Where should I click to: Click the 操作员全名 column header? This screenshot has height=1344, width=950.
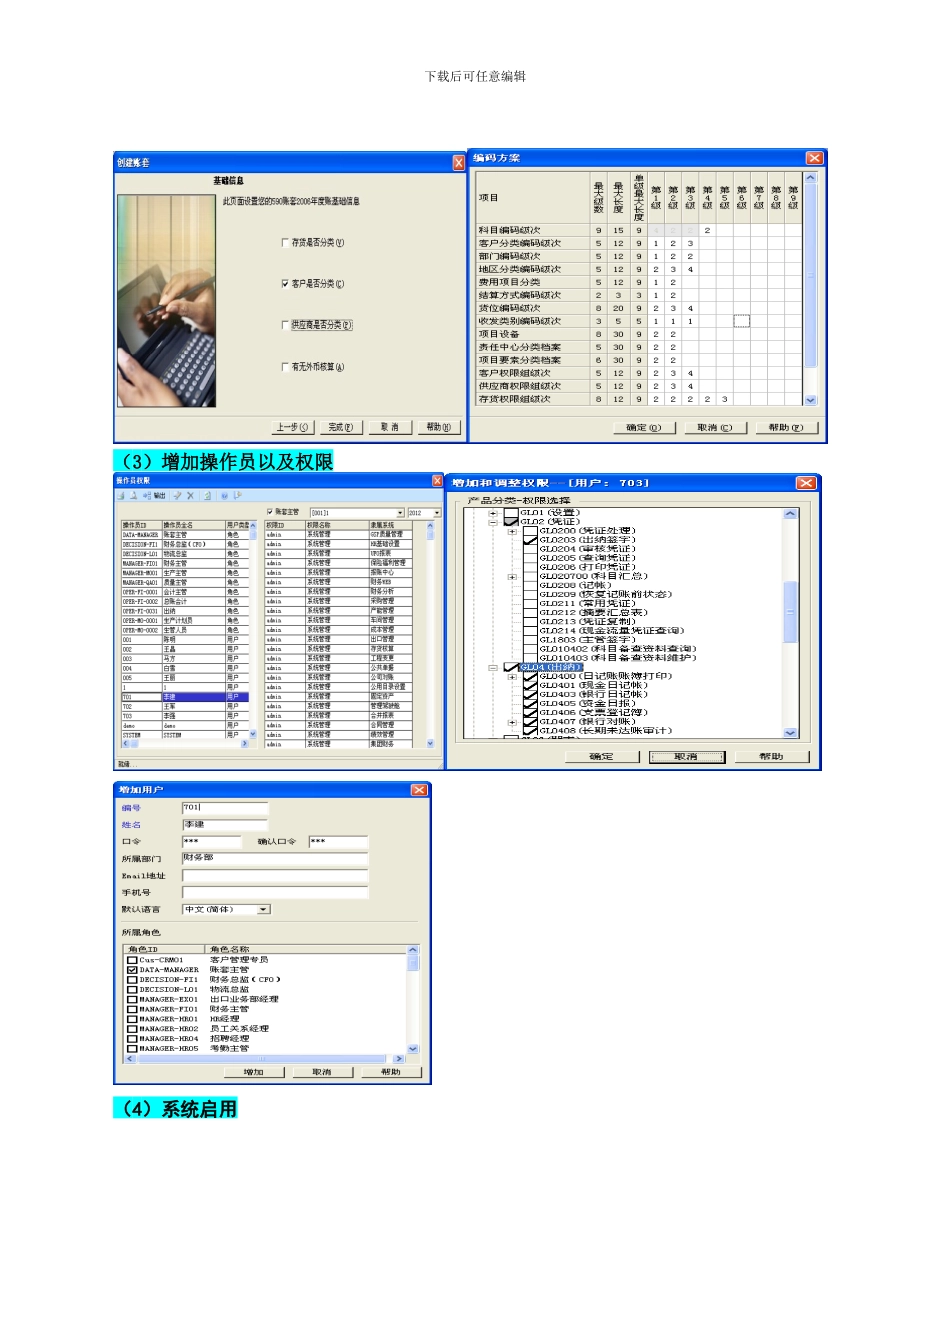(193, 525)
